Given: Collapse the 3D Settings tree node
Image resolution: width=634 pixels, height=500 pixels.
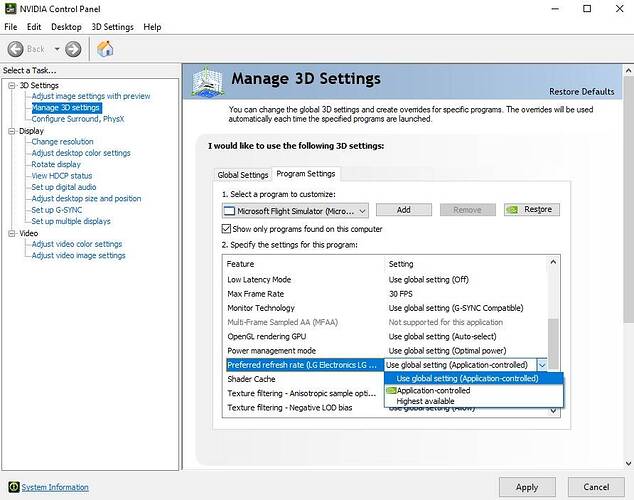Looking at the screenshot, I should (12, 85).
